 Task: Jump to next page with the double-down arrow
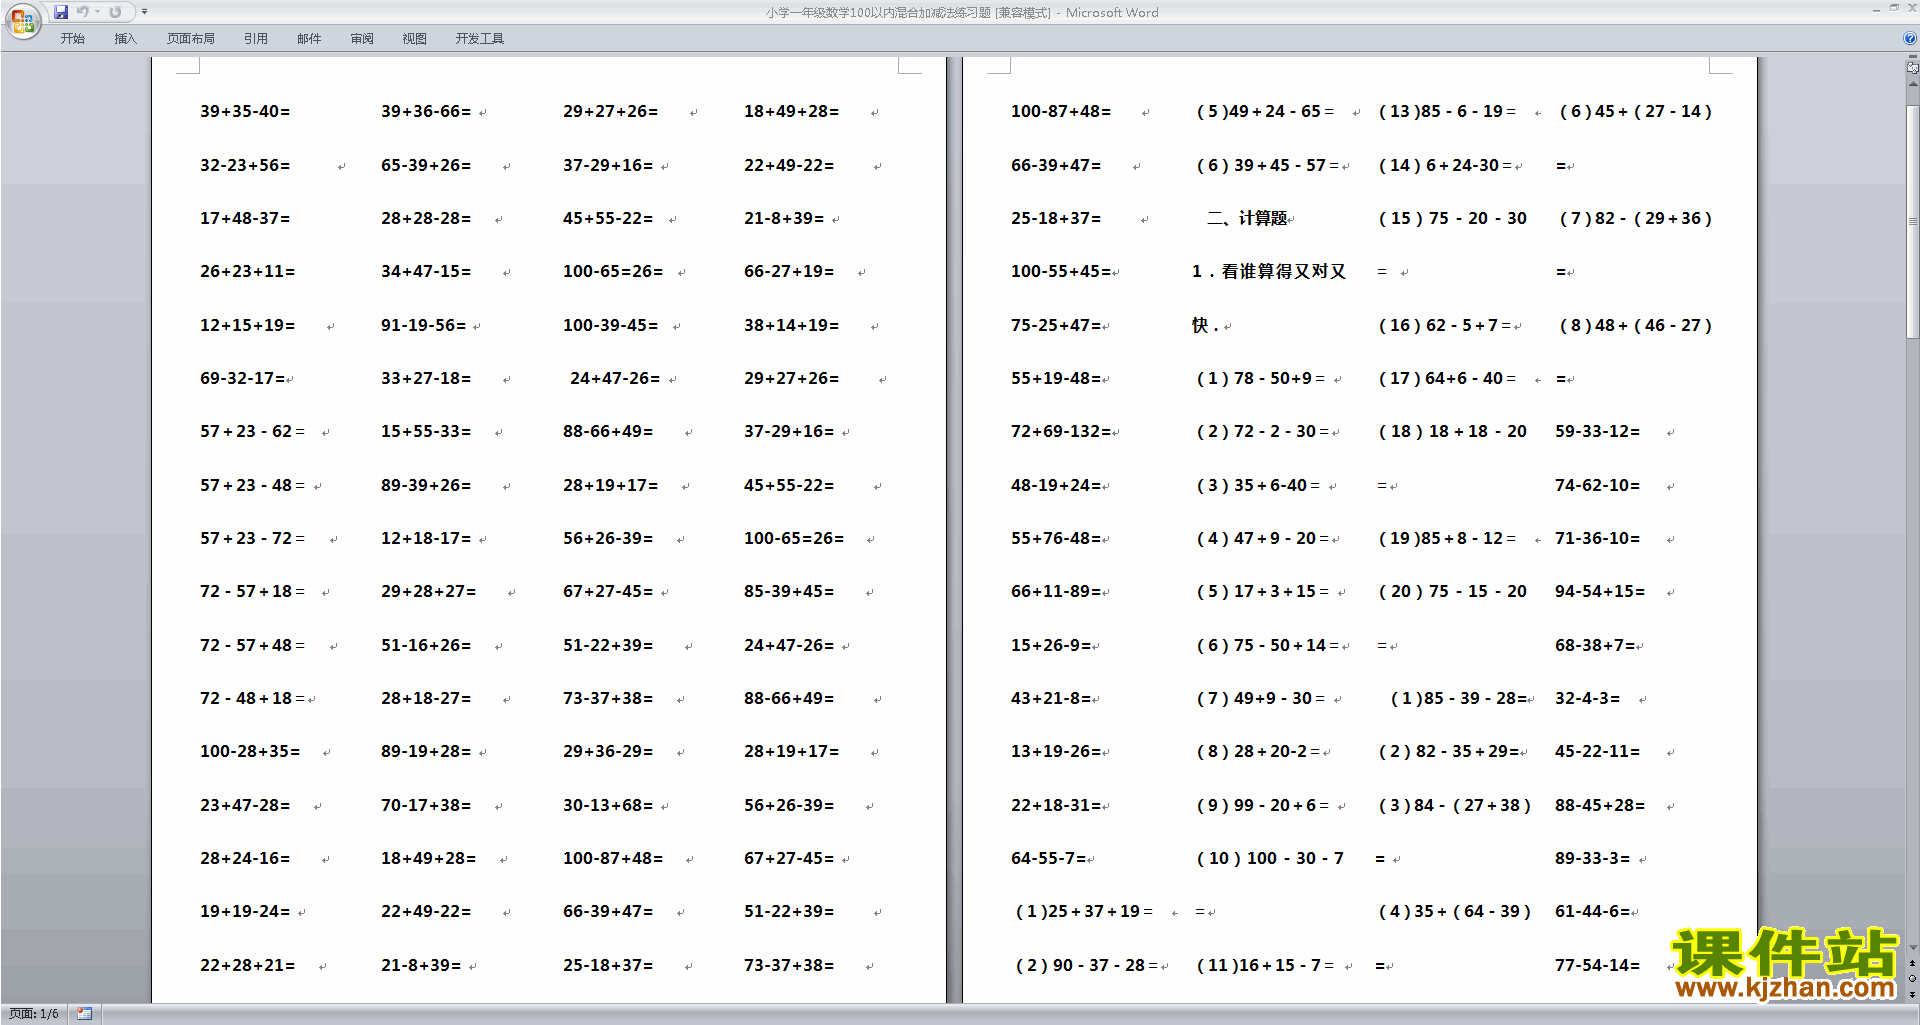(1913, 994)
